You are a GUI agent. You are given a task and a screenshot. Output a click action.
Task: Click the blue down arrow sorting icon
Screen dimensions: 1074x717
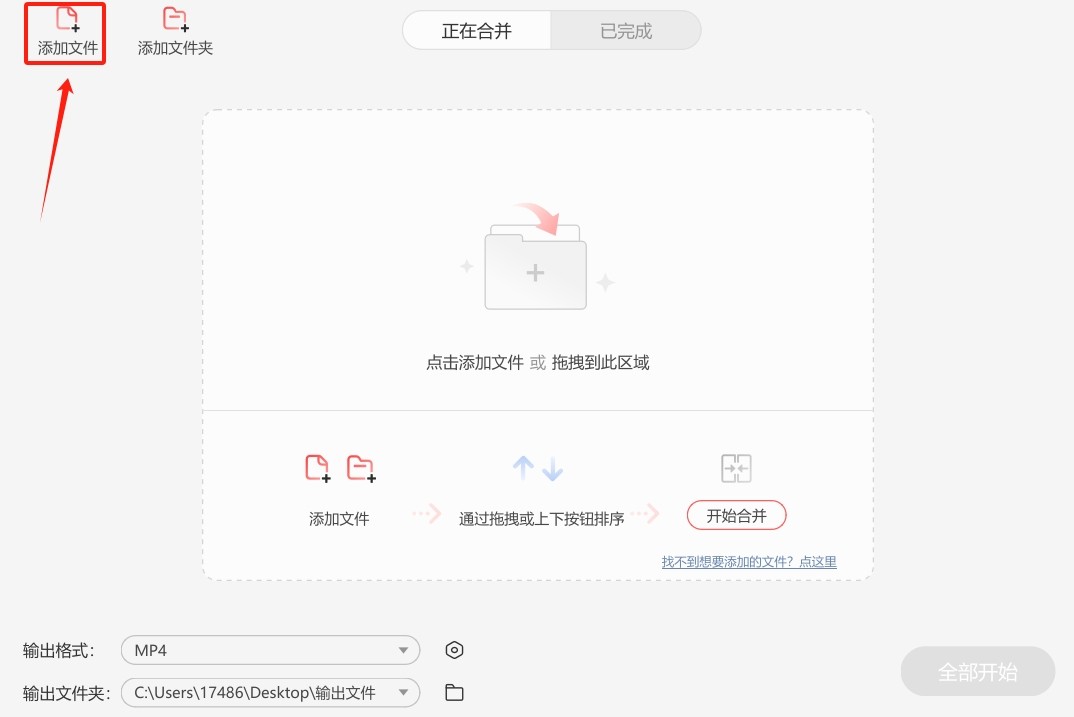coord(553,468)
